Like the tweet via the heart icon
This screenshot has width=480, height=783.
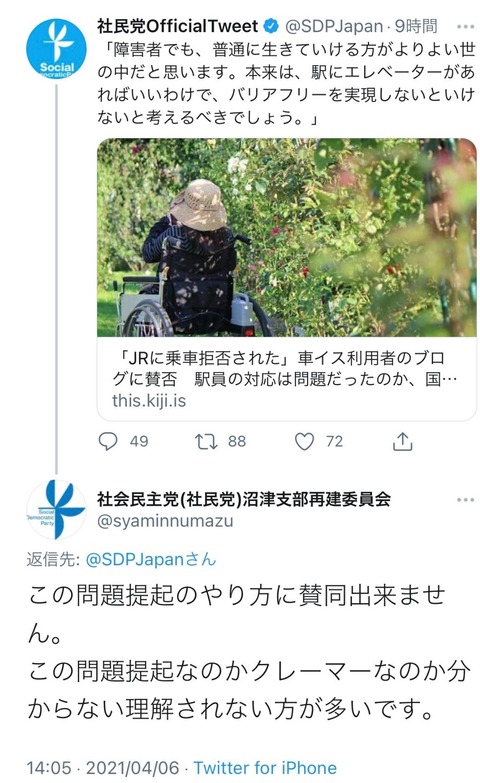click(304, 441)
